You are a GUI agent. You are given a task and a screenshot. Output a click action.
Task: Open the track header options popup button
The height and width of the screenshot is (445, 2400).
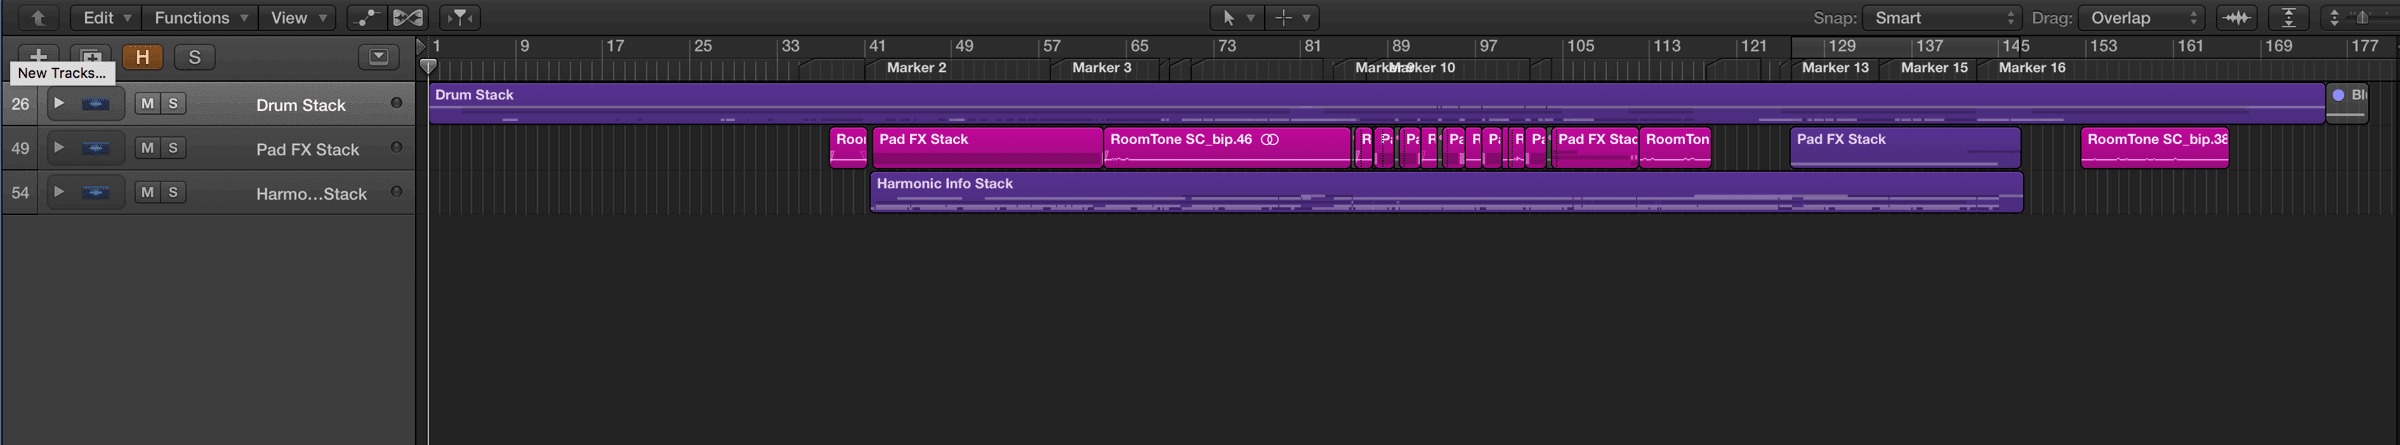tap(379, 57)
